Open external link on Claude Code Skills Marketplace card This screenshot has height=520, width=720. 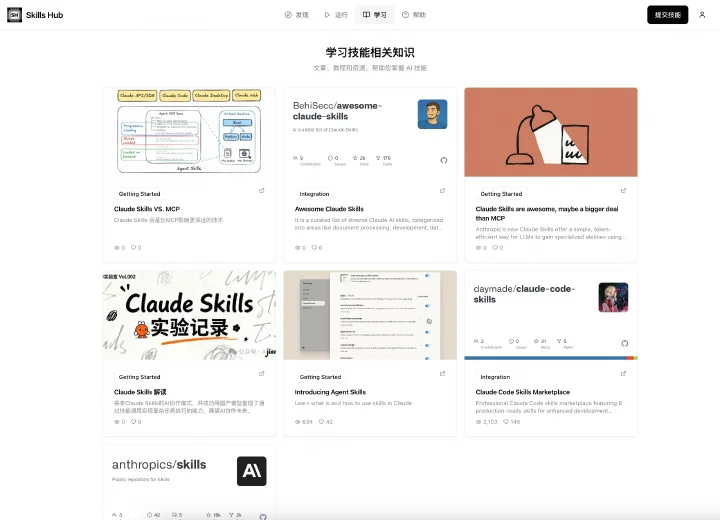(x=624, y=374)
